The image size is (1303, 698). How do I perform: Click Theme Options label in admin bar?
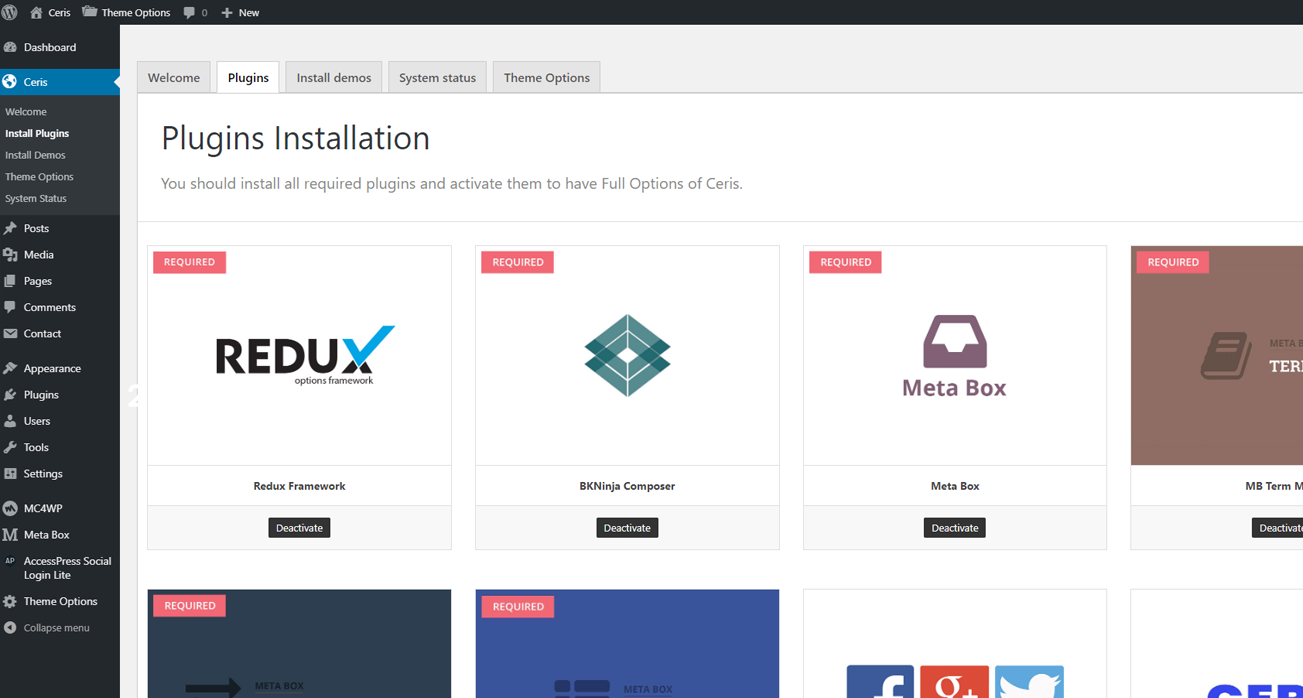[136, 13]
